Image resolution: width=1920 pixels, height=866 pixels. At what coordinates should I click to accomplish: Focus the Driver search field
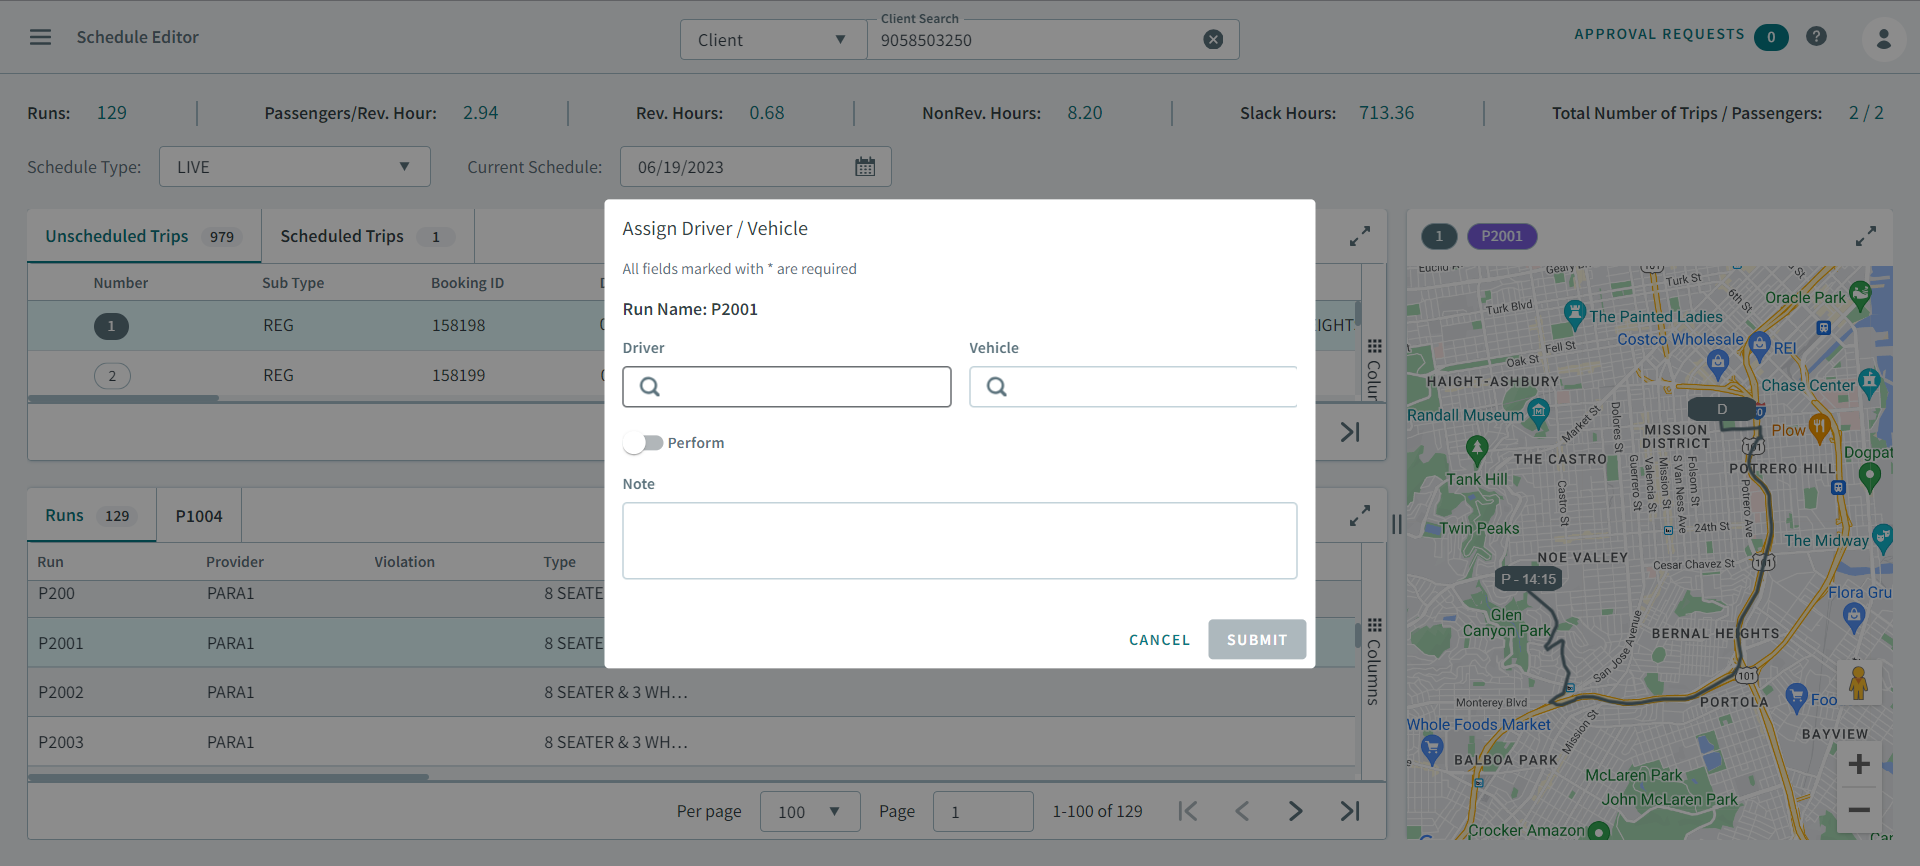coord(787,387)
